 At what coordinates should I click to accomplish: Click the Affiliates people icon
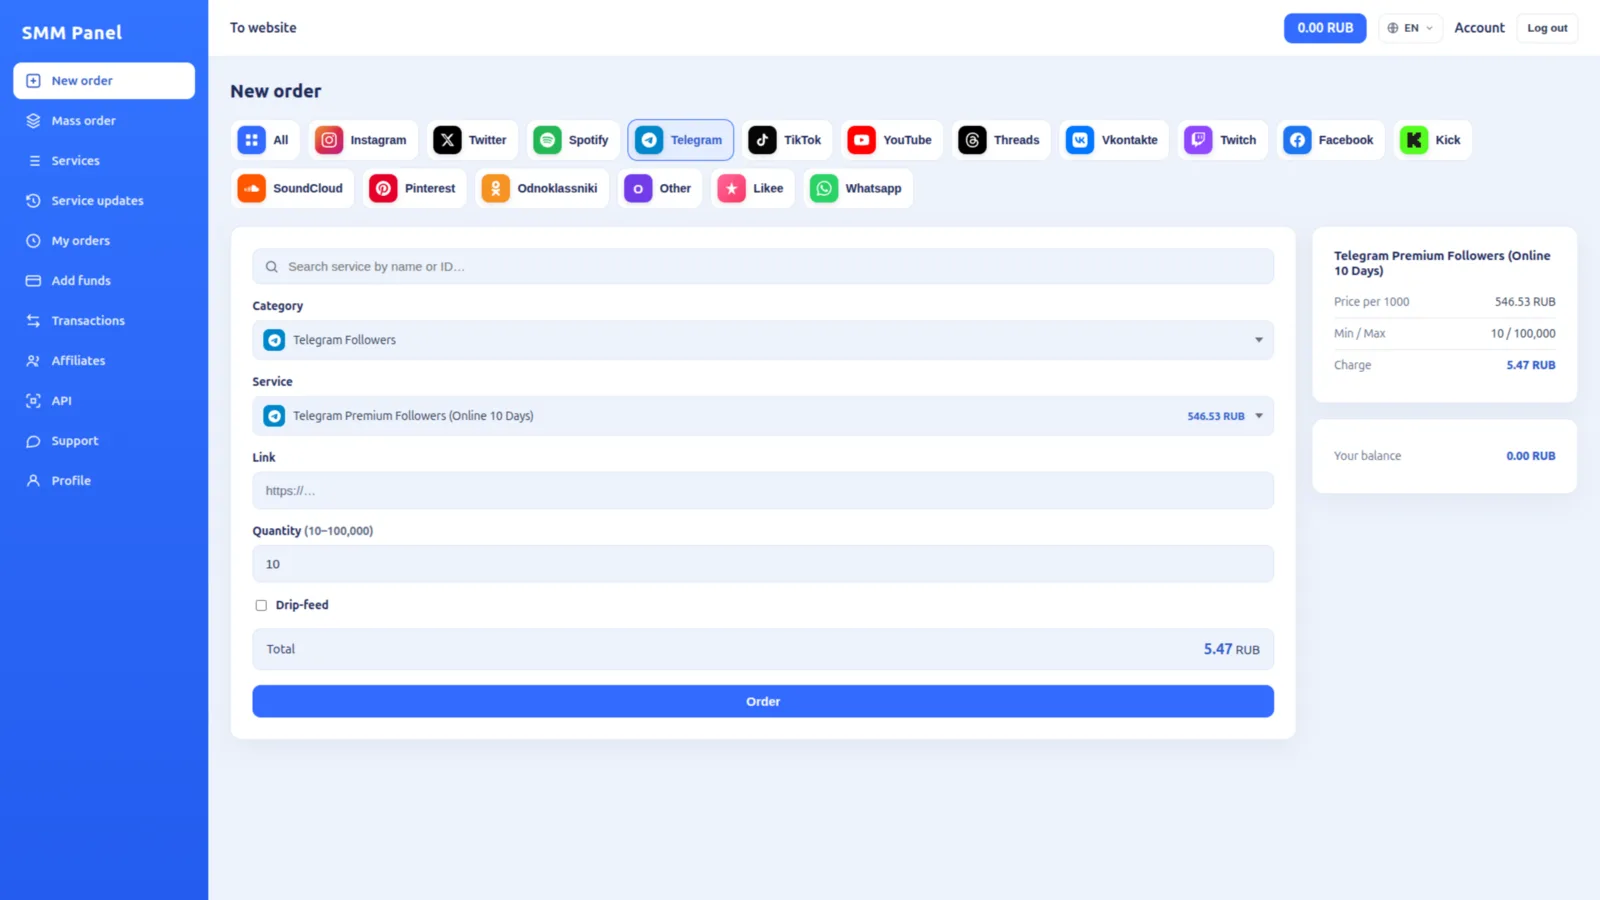(x=33, y=361)
